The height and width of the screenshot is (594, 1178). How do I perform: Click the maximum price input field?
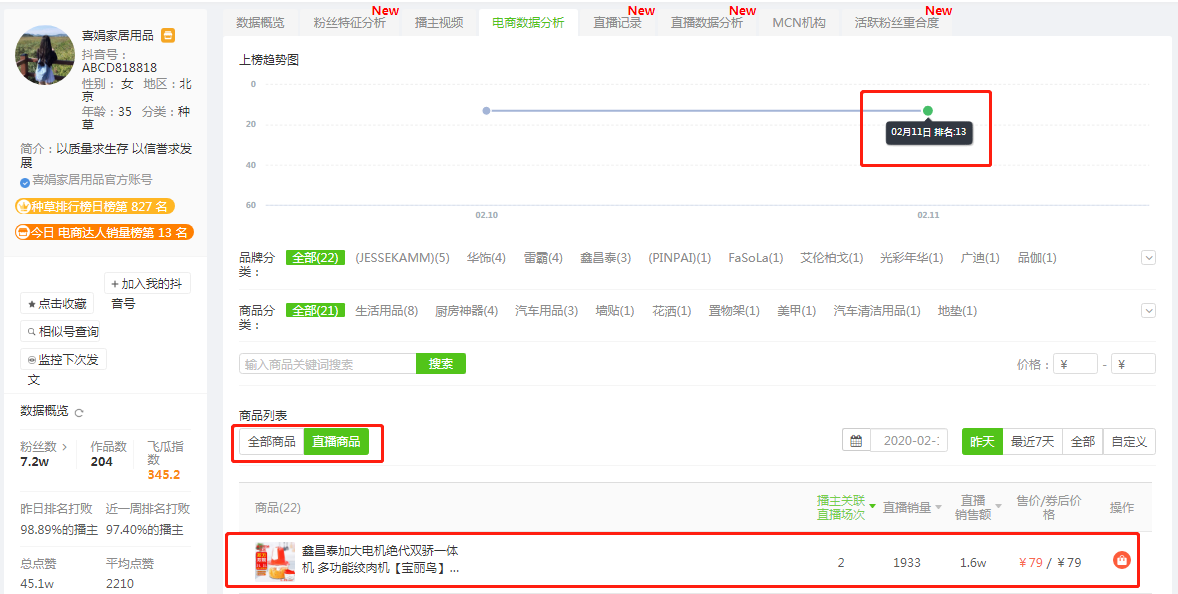1133,364
